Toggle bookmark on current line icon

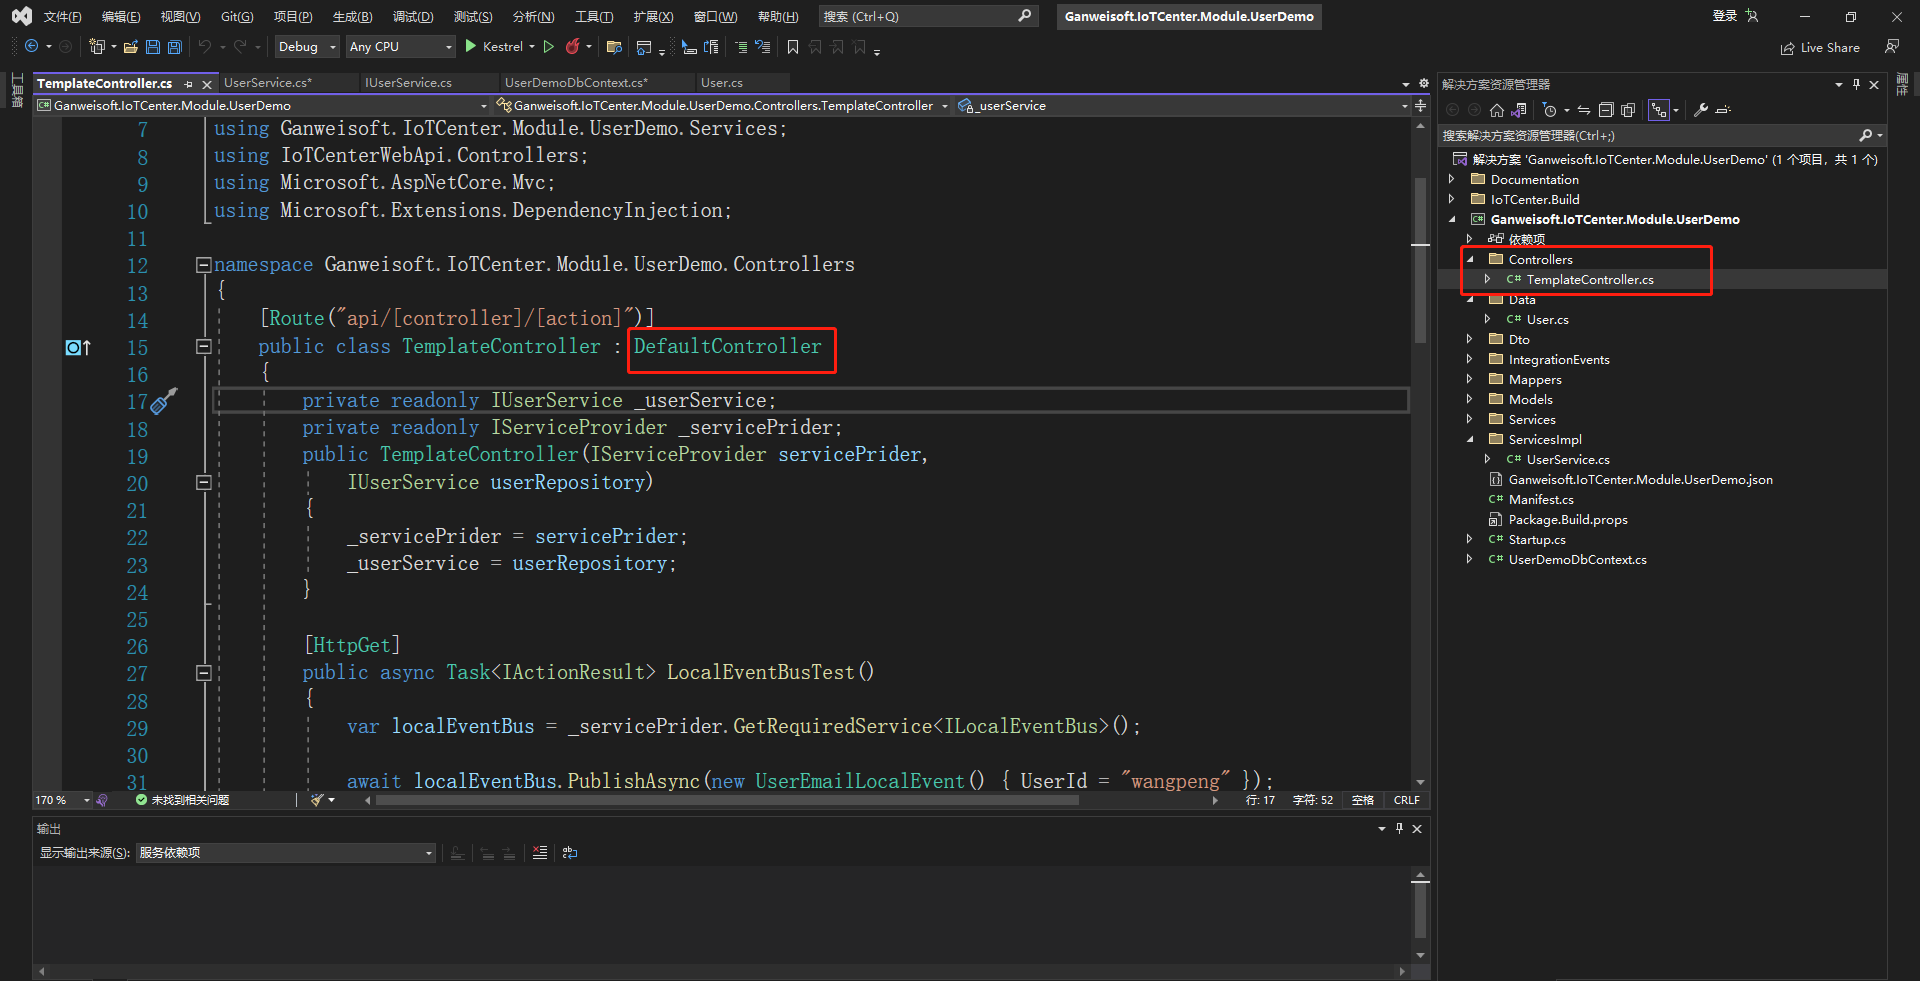[793, 47]
